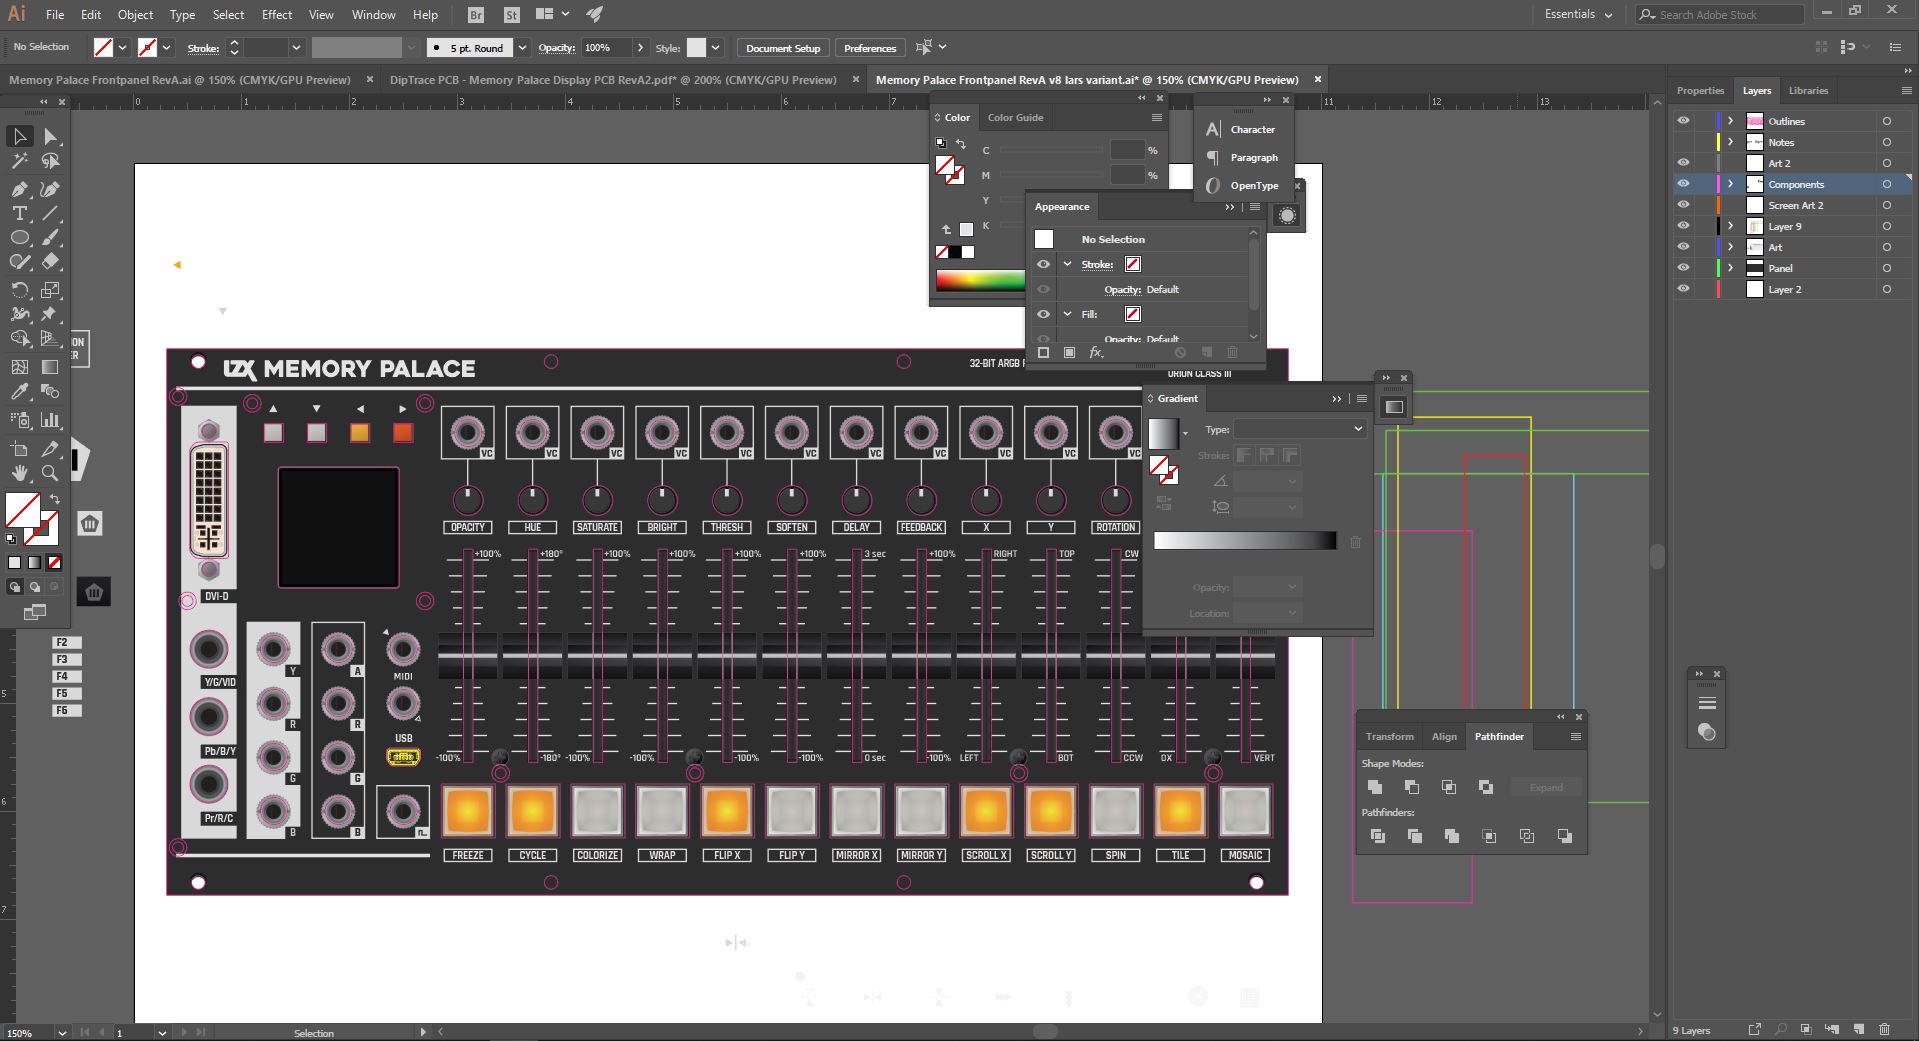Open the zoom level dropdown at 150%
This screenshot has height=1041, width=1919.
(62, 1032)
